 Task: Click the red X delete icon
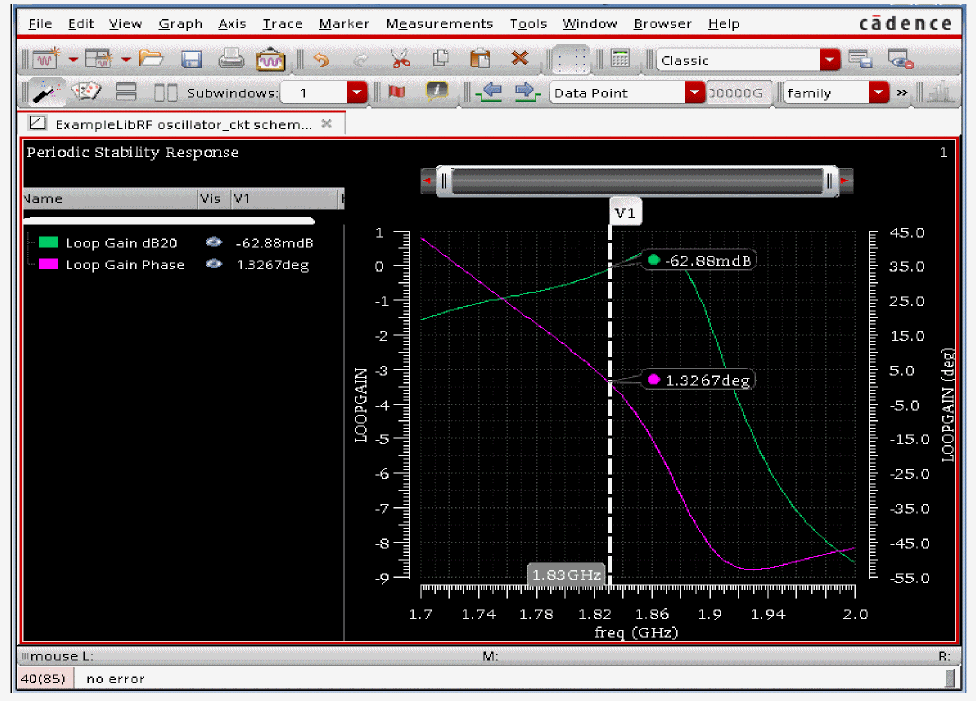(519, 59)
